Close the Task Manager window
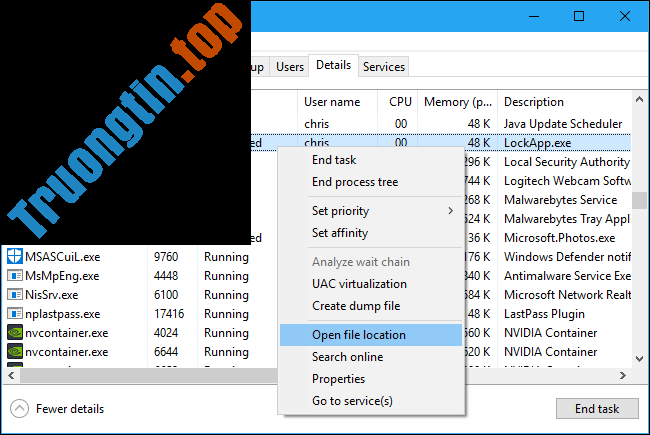 (625, 16)
